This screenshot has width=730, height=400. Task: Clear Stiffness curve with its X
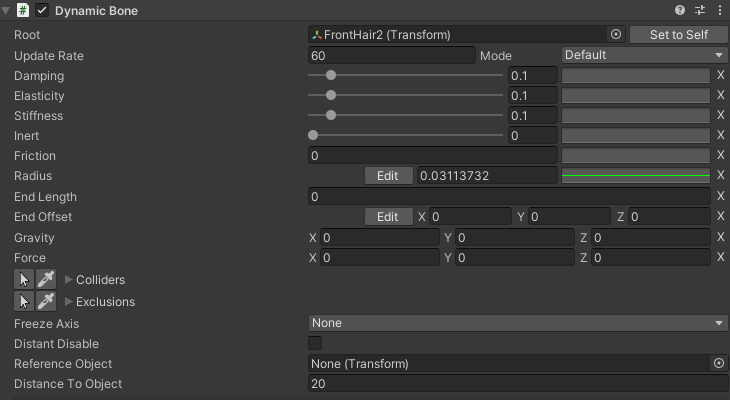(x=721, y=115)
